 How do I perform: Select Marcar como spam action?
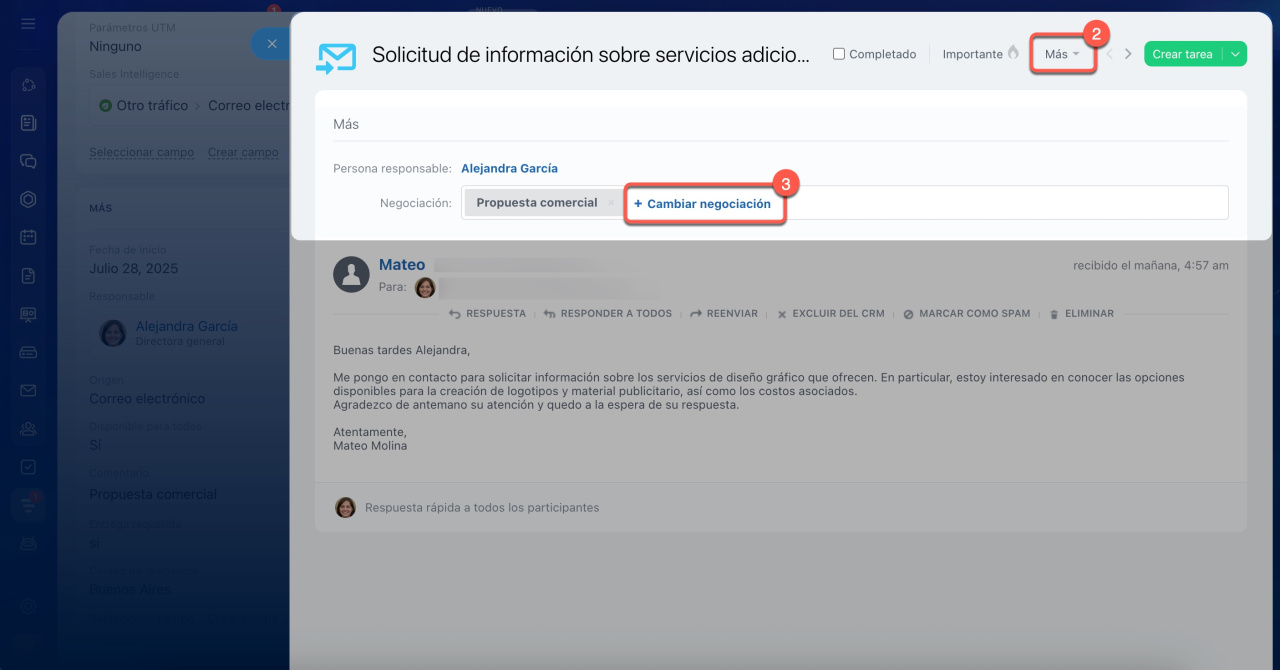pos(966,313)
